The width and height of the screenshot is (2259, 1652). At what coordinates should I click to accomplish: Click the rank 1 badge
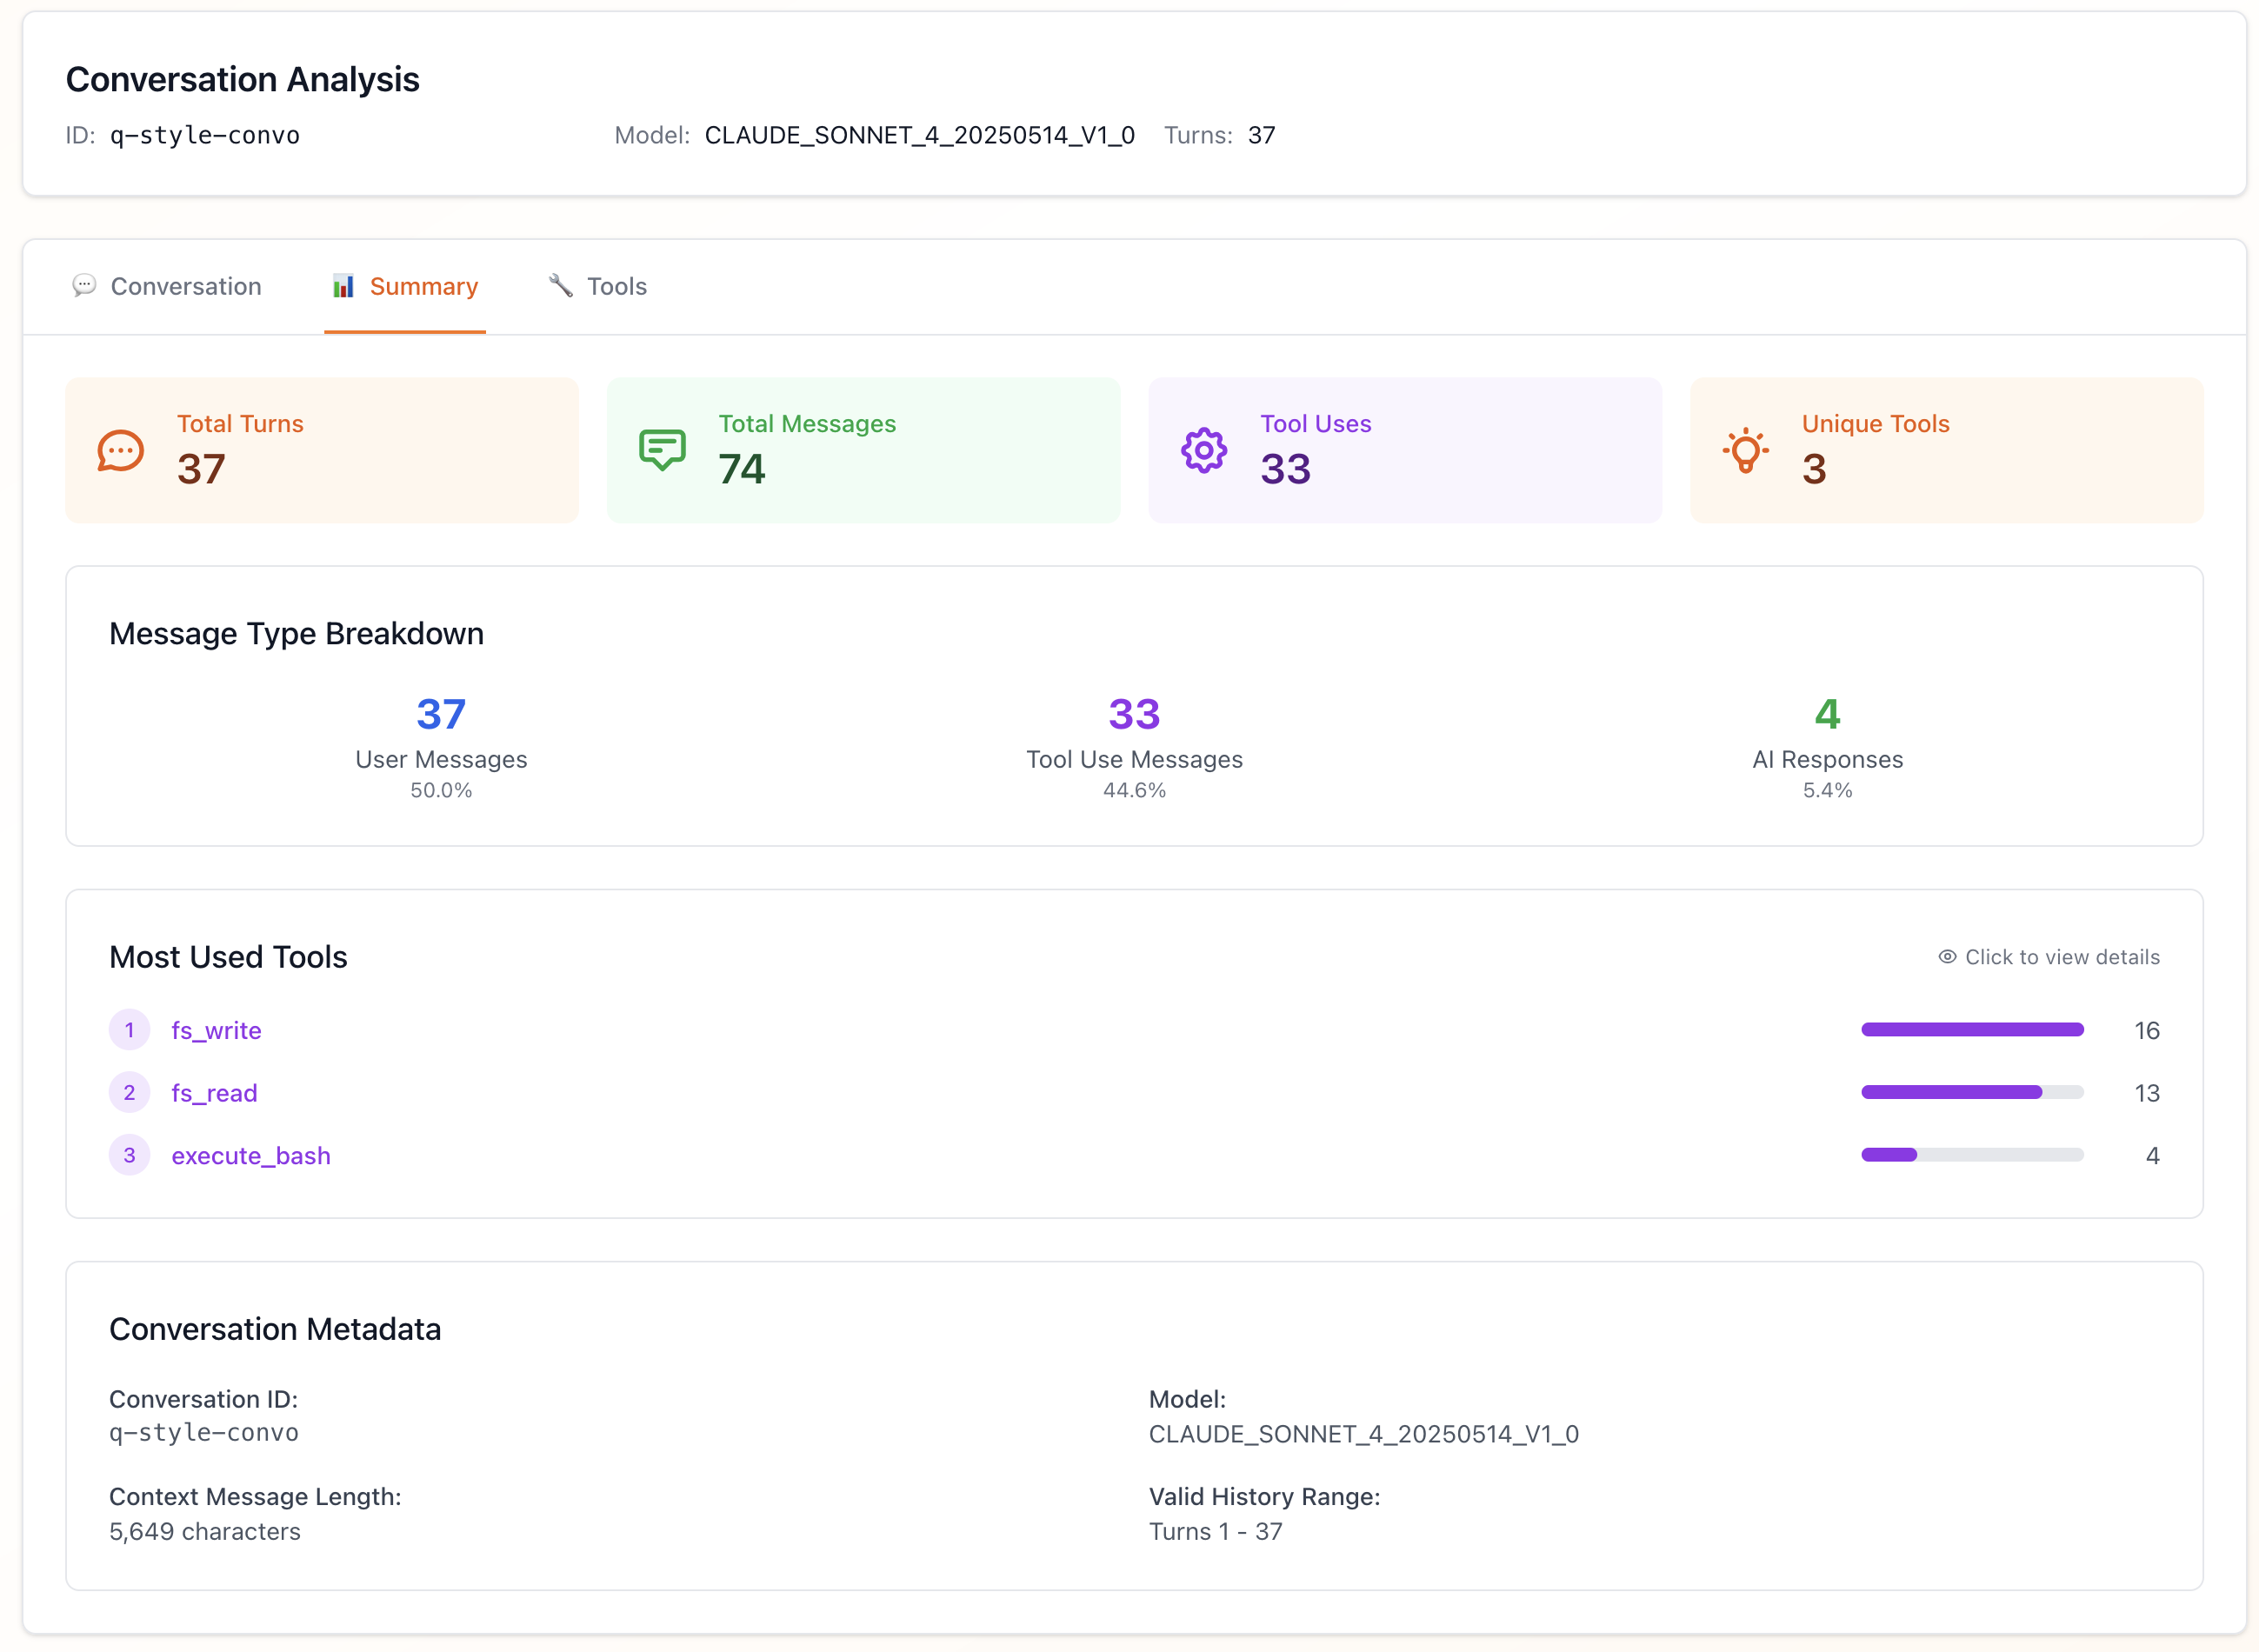pyautogui.click(x=129, y=1030)
